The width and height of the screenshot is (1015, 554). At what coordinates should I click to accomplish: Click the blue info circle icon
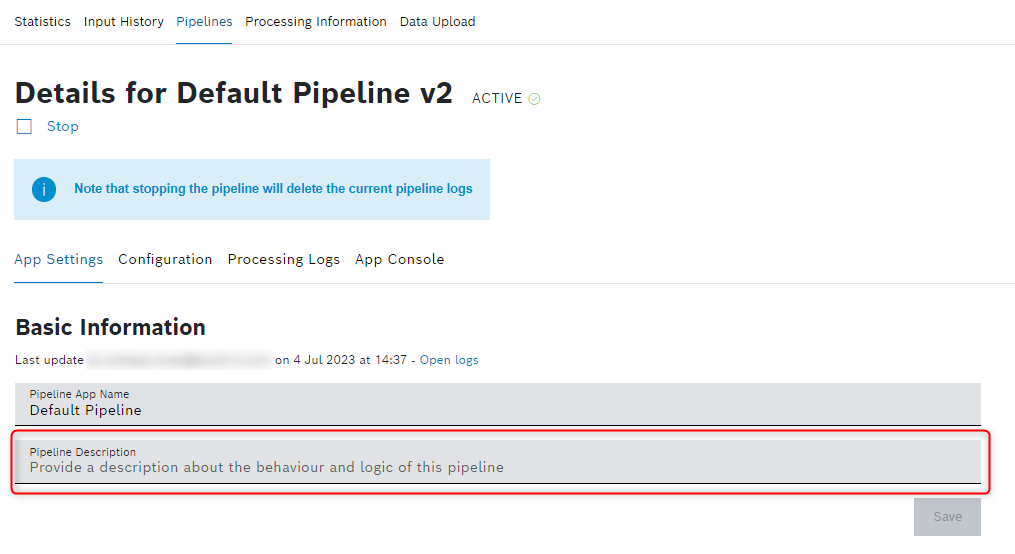44,189
